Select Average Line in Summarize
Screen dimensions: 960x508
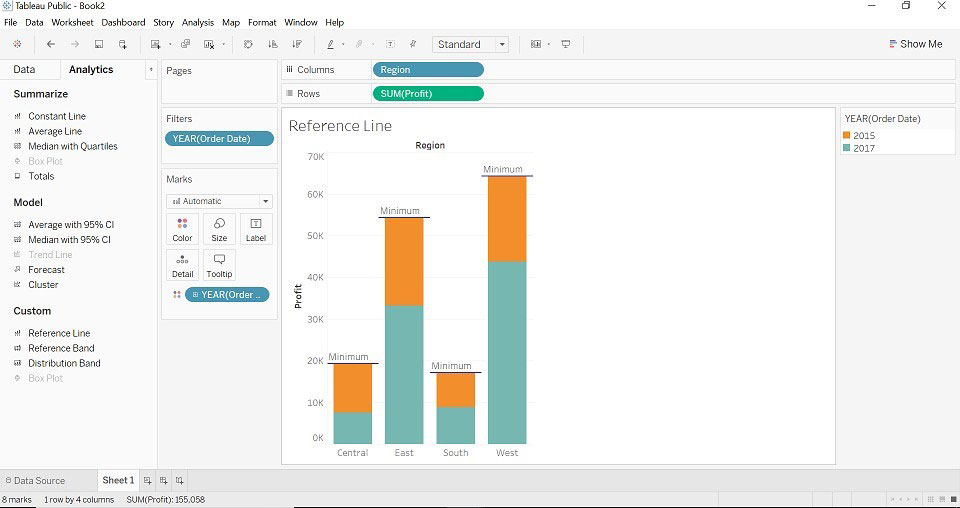pos(55,131)
